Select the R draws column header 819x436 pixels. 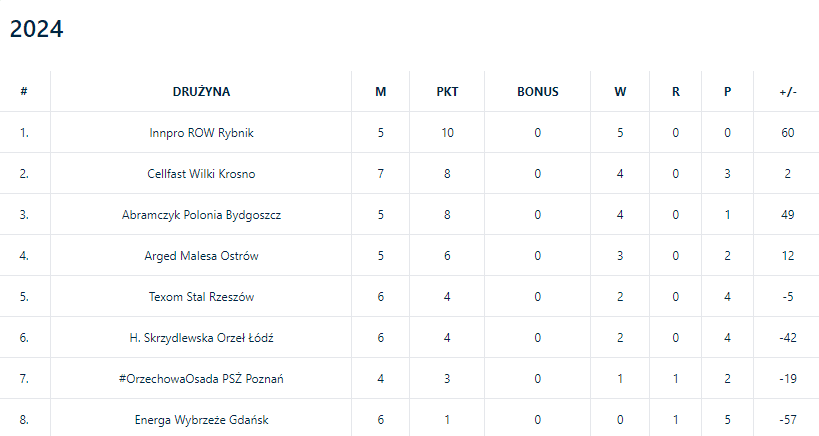tap(676, 92)
